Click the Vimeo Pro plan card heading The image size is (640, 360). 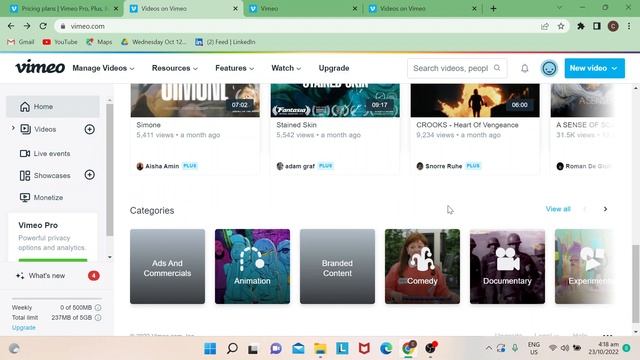pyautogui.click(x=38, y=225)
